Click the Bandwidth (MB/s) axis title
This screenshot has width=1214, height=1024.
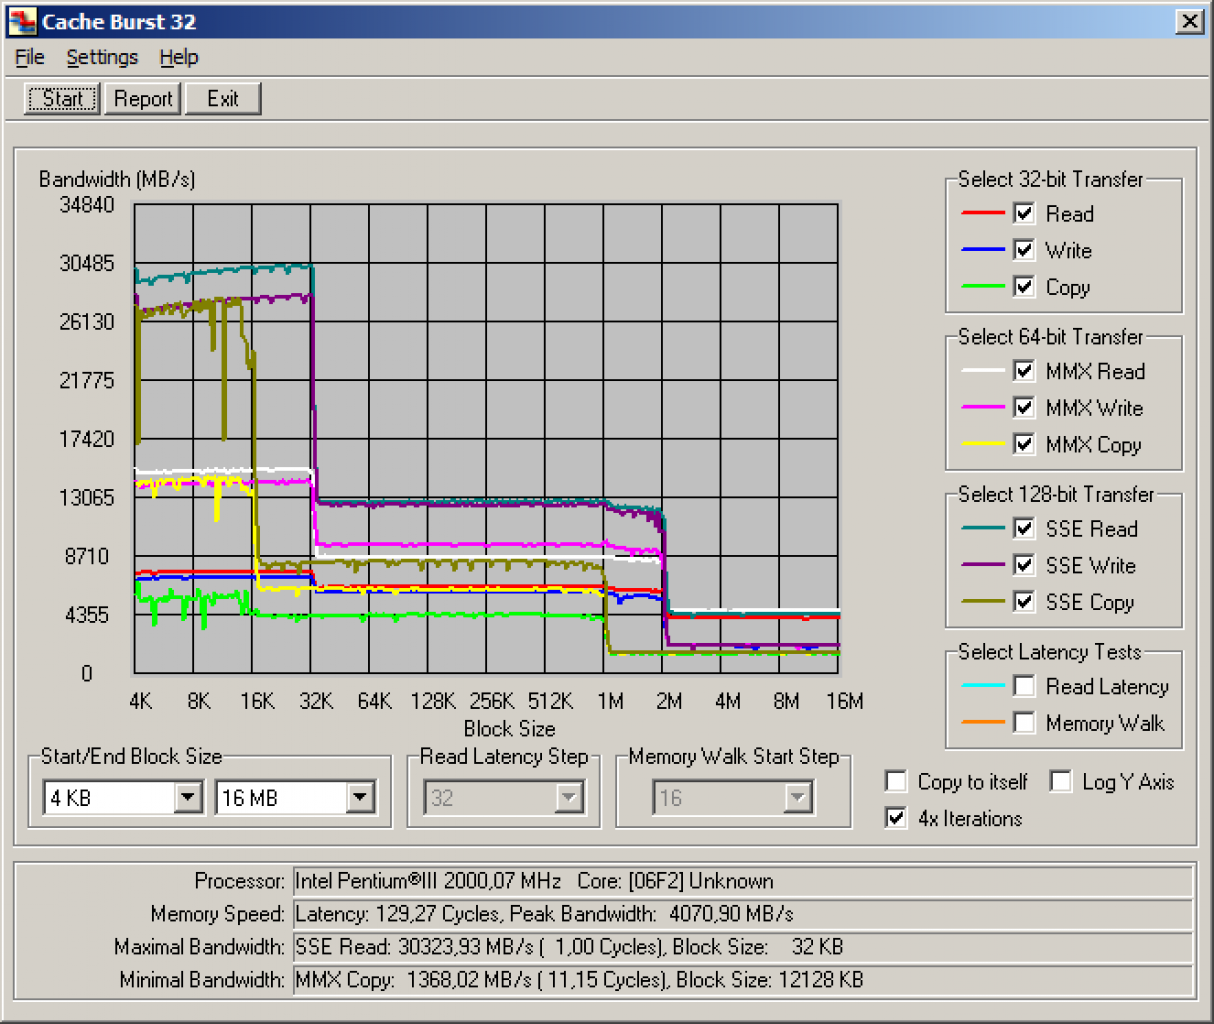point(117,179)
